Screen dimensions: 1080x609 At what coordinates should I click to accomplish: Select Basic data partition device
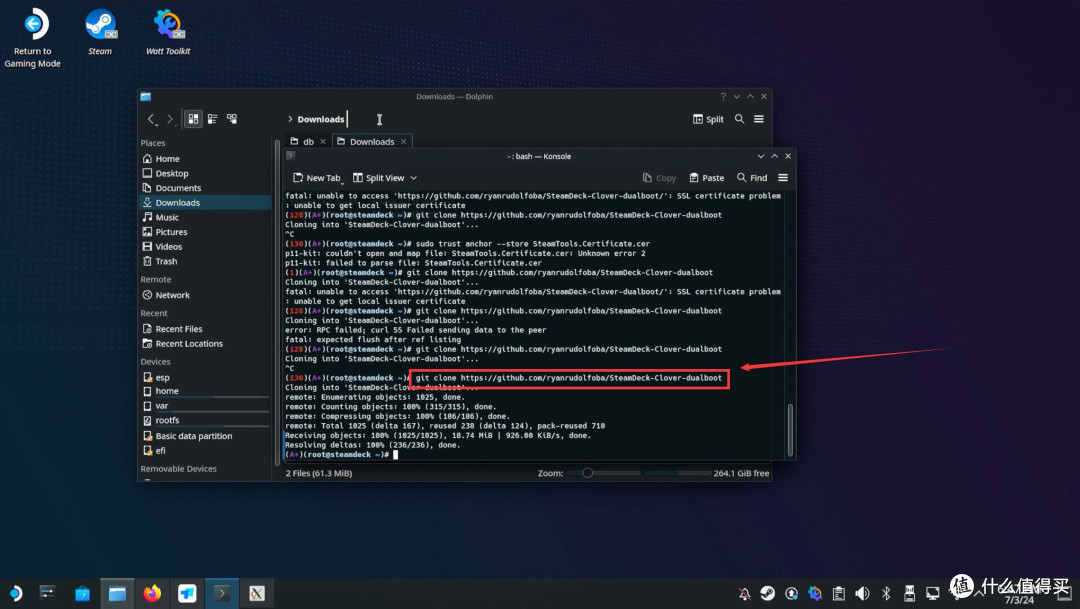pyautogui.click(x=194, y=436)
